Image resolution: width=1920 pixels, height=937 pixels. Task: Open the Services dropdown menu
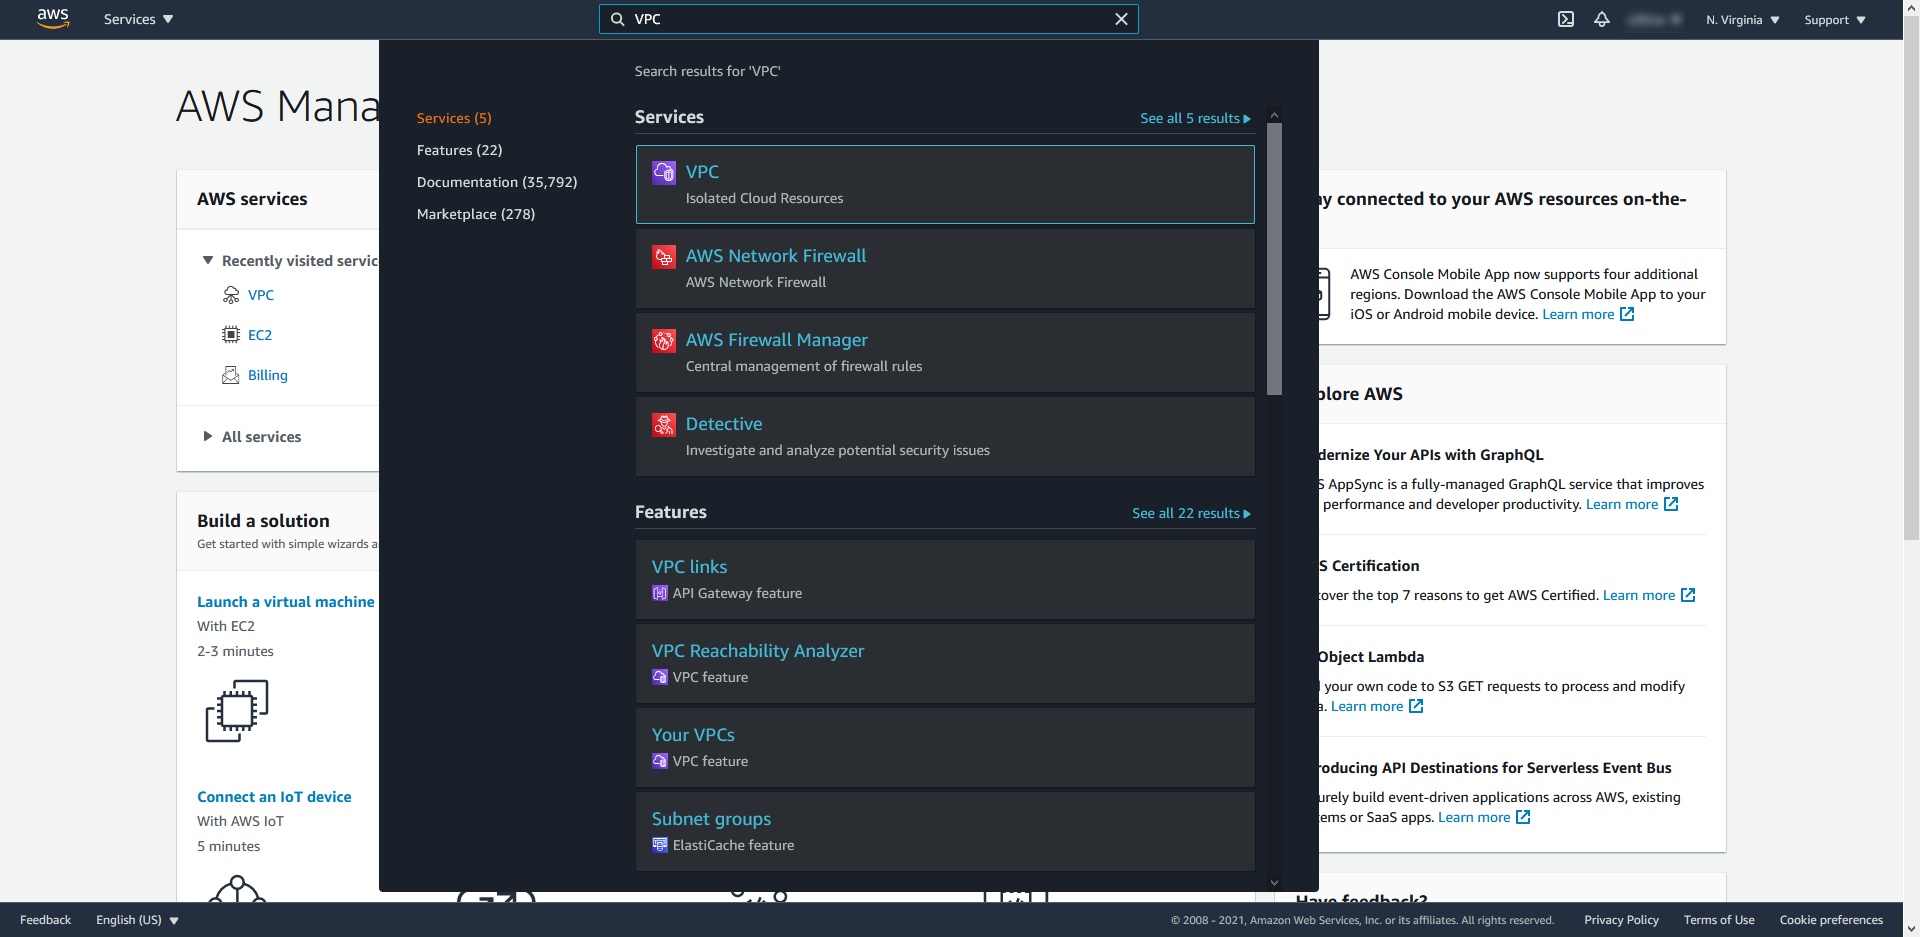pyautogui.click(x=138, y=19)
